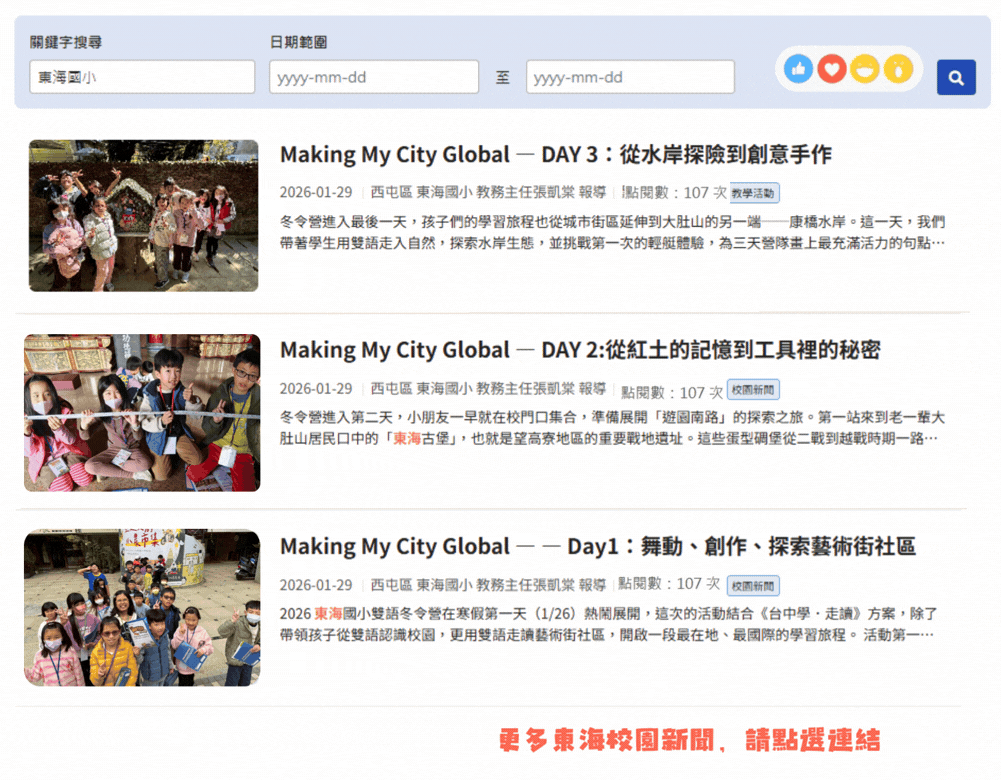Screen dimensions: 1001x780
Task: Click the DAY 2 article summary mentioning 東海古堡
Action: tap(611, 428)
